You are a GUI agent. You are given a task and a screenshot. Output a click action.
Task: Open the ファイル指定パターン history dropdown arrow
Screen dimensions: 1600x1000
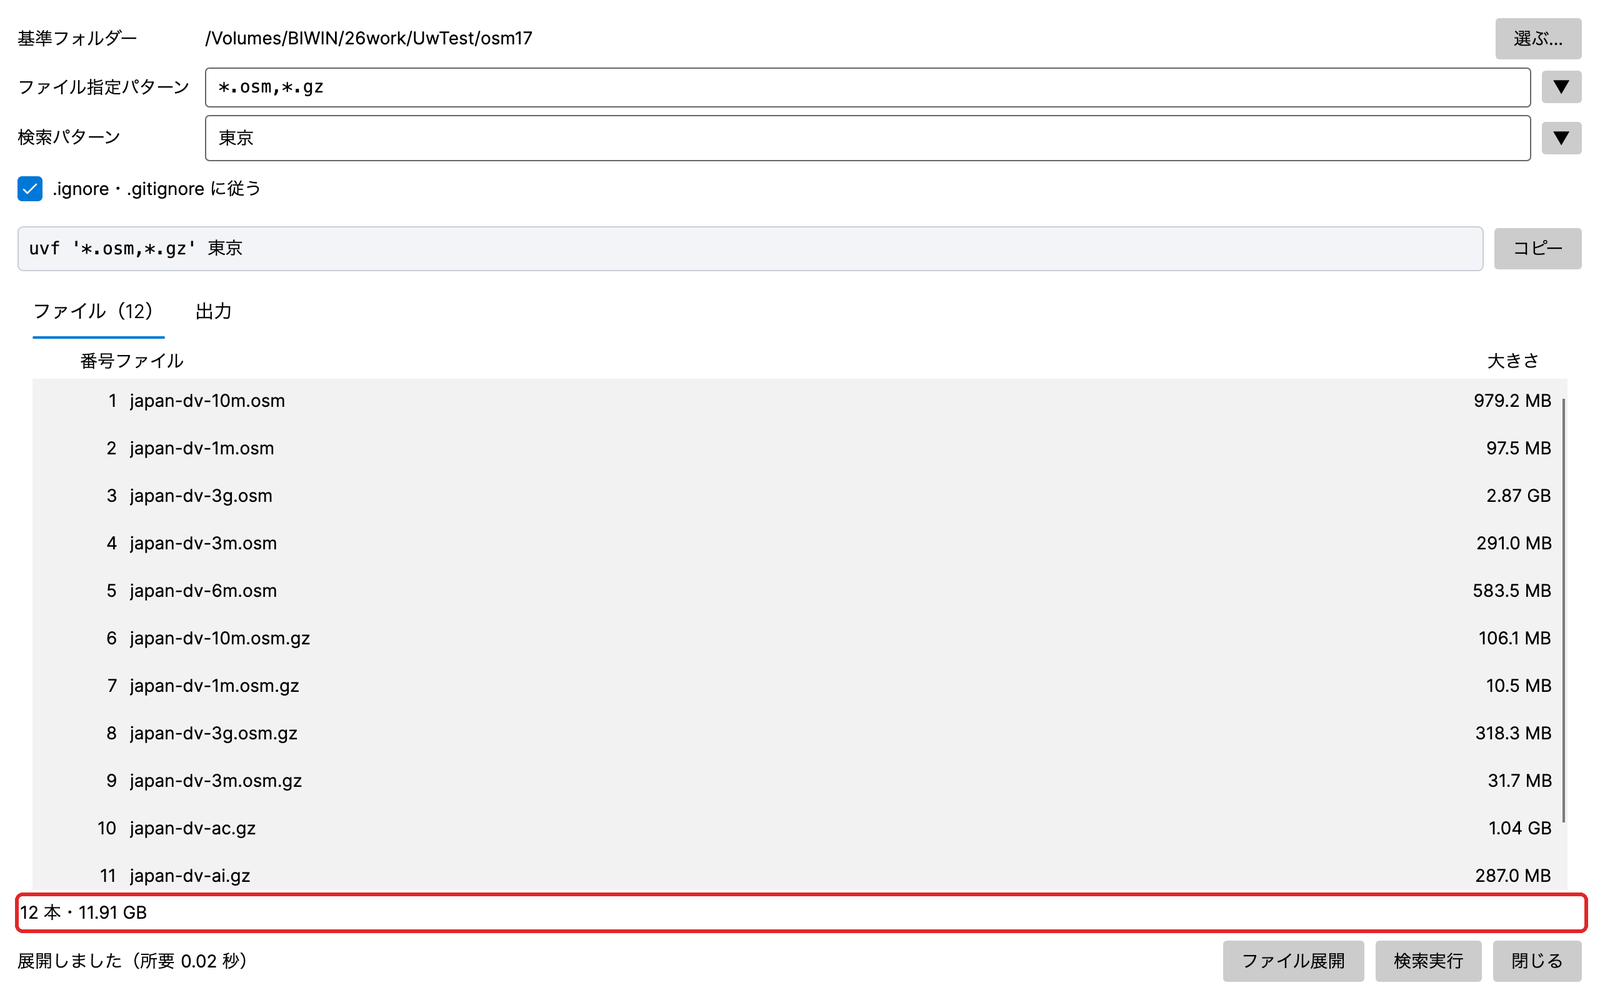point(1561,87)
